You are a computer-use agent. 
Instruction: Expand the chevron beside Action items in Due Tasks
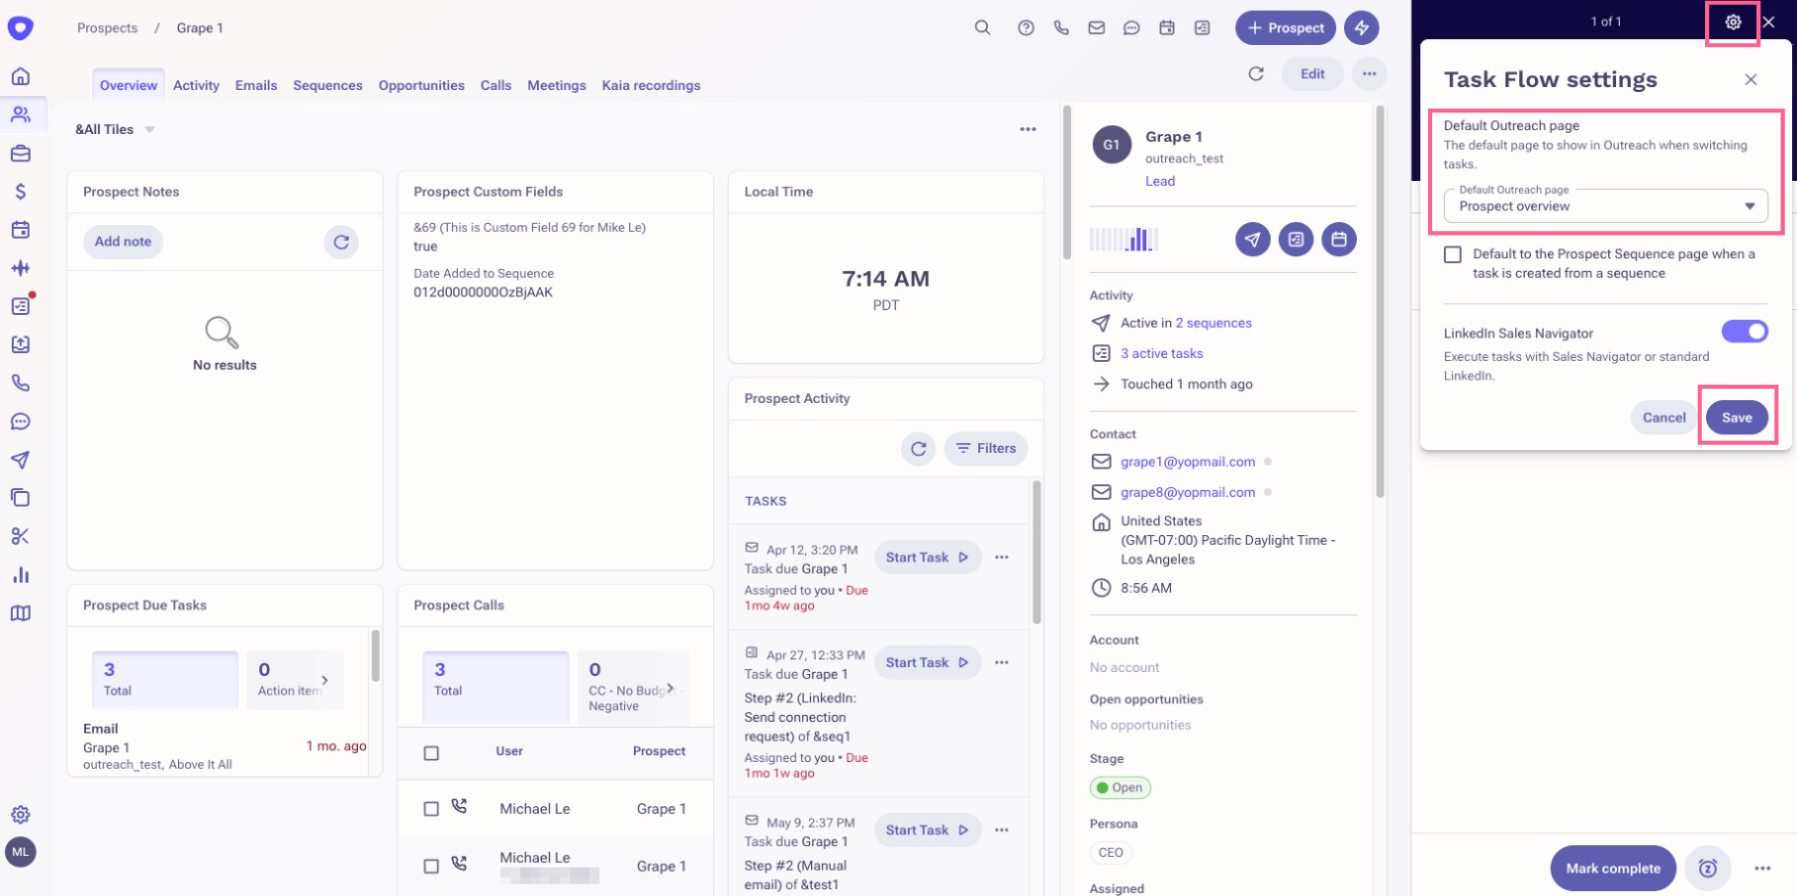click(x=325, y=680)
